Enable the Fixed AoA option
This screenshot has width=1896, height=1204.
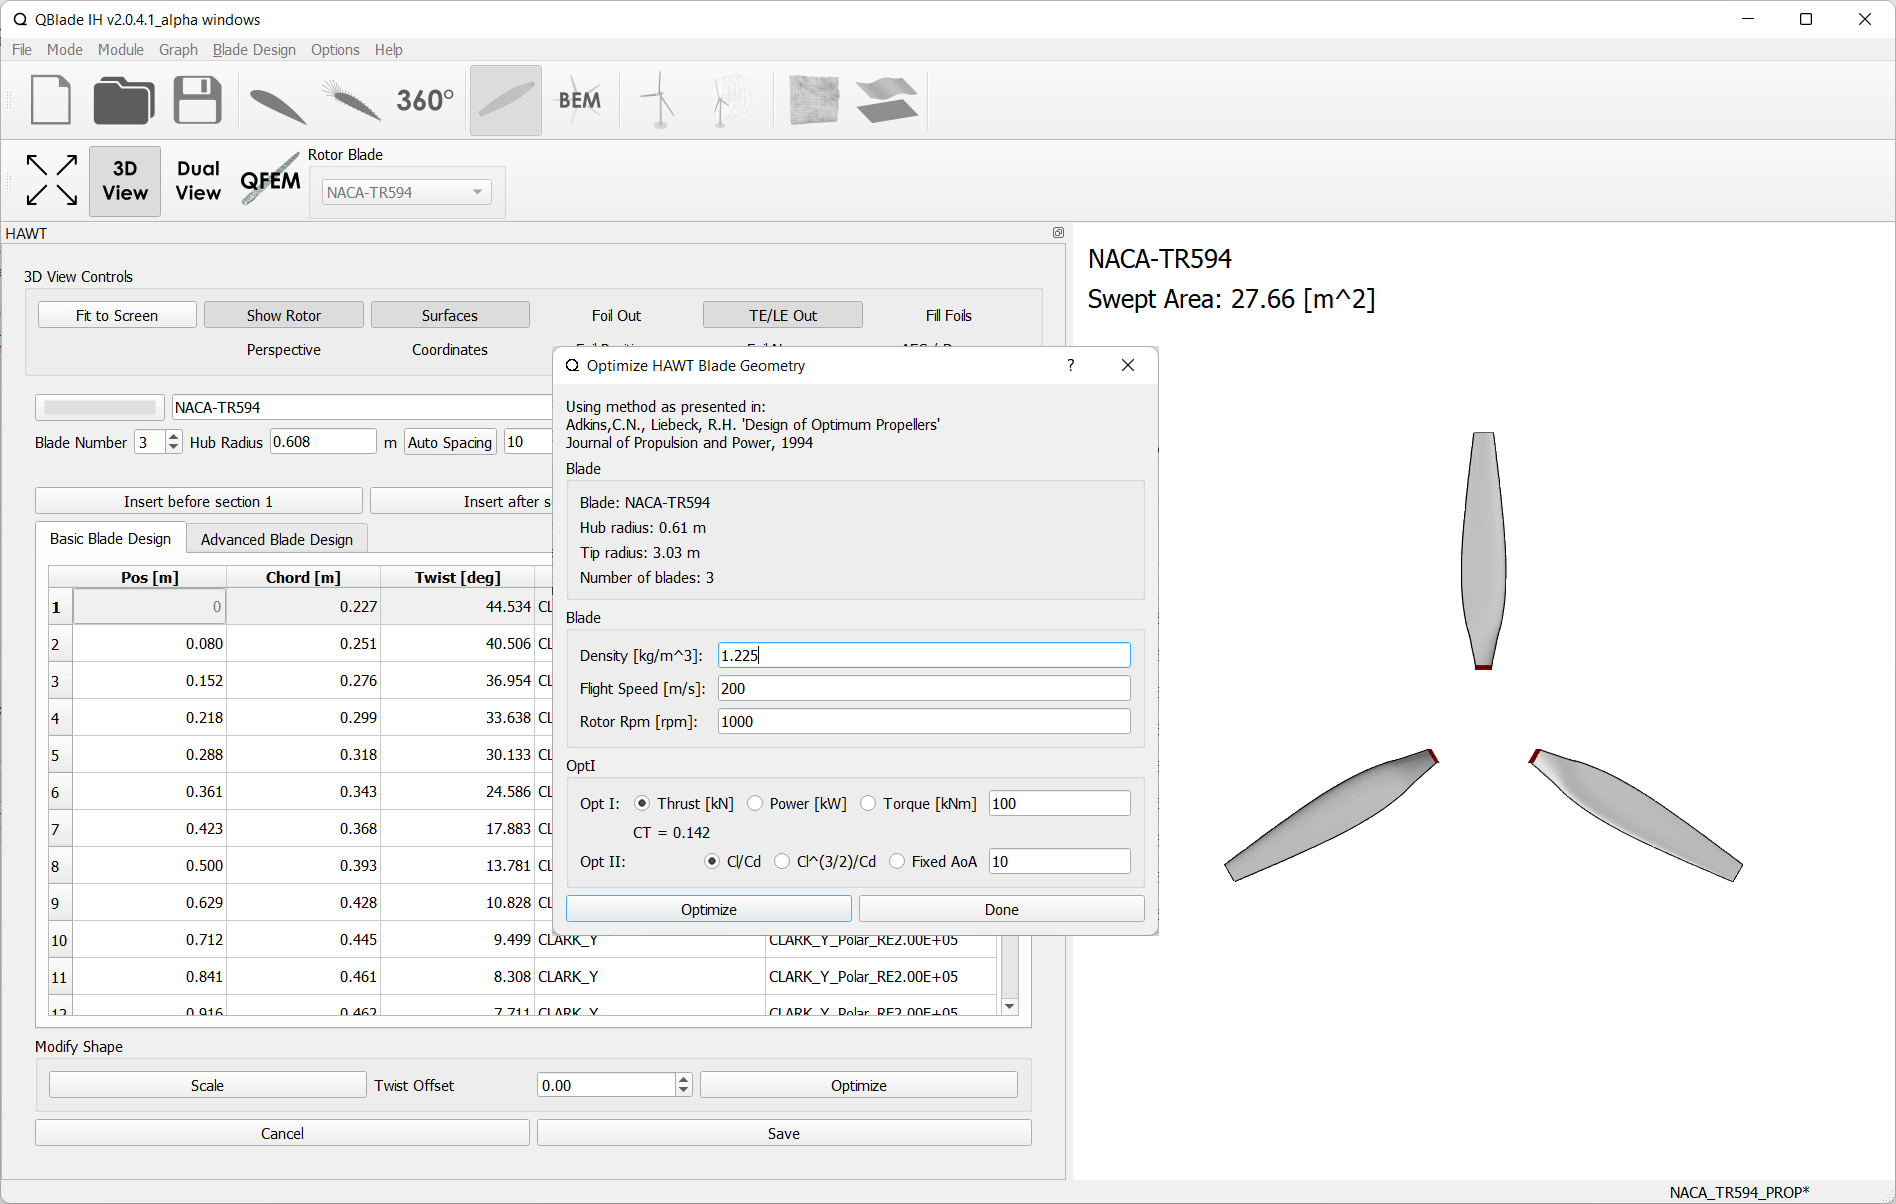click(897, 861)
